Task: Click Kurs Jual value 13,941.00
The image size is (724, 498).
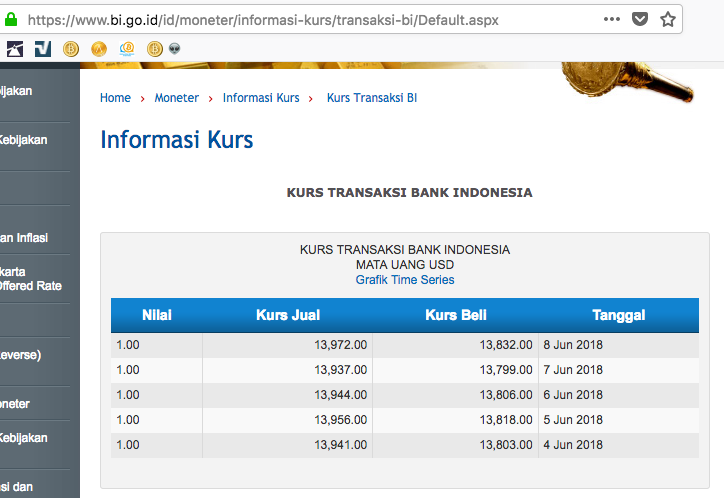Action: (x=341, y=444)
